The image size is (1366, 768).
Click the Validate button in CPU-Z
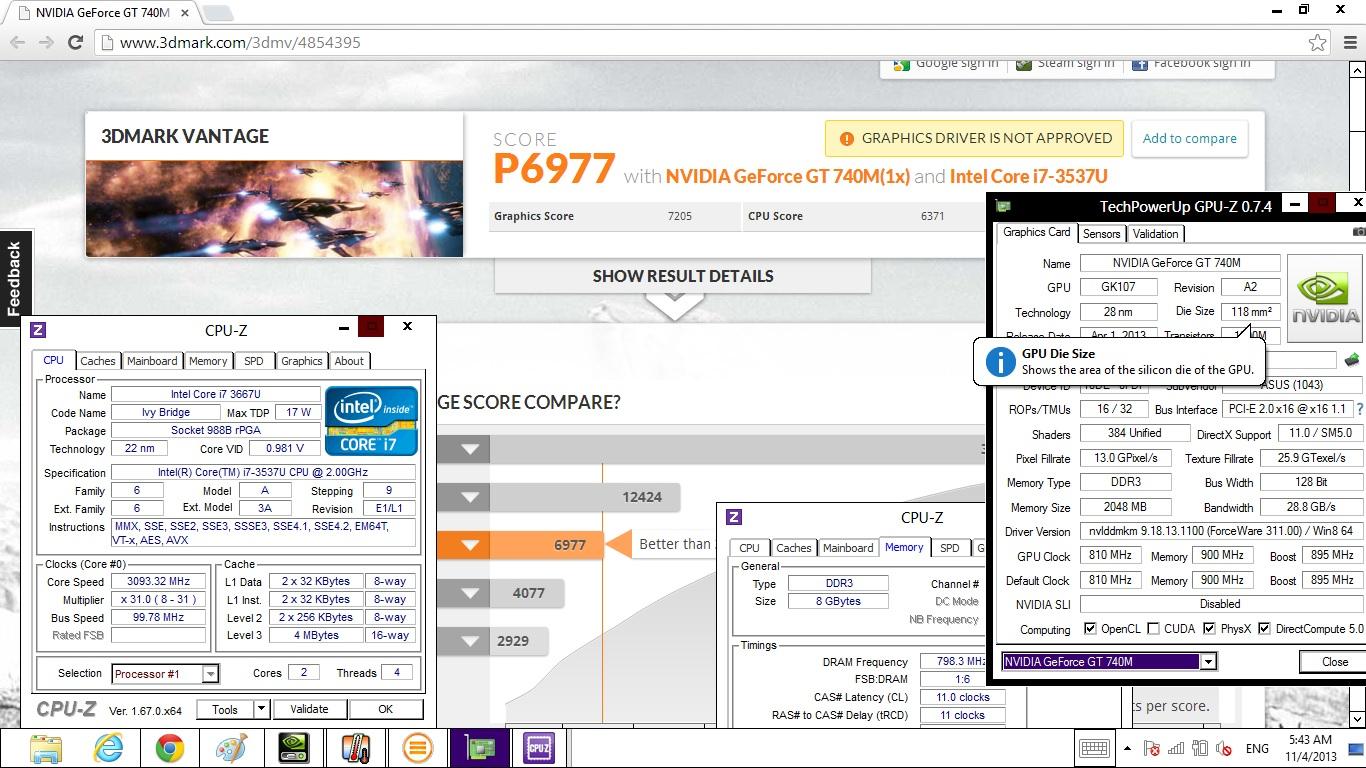coord(309,709)
